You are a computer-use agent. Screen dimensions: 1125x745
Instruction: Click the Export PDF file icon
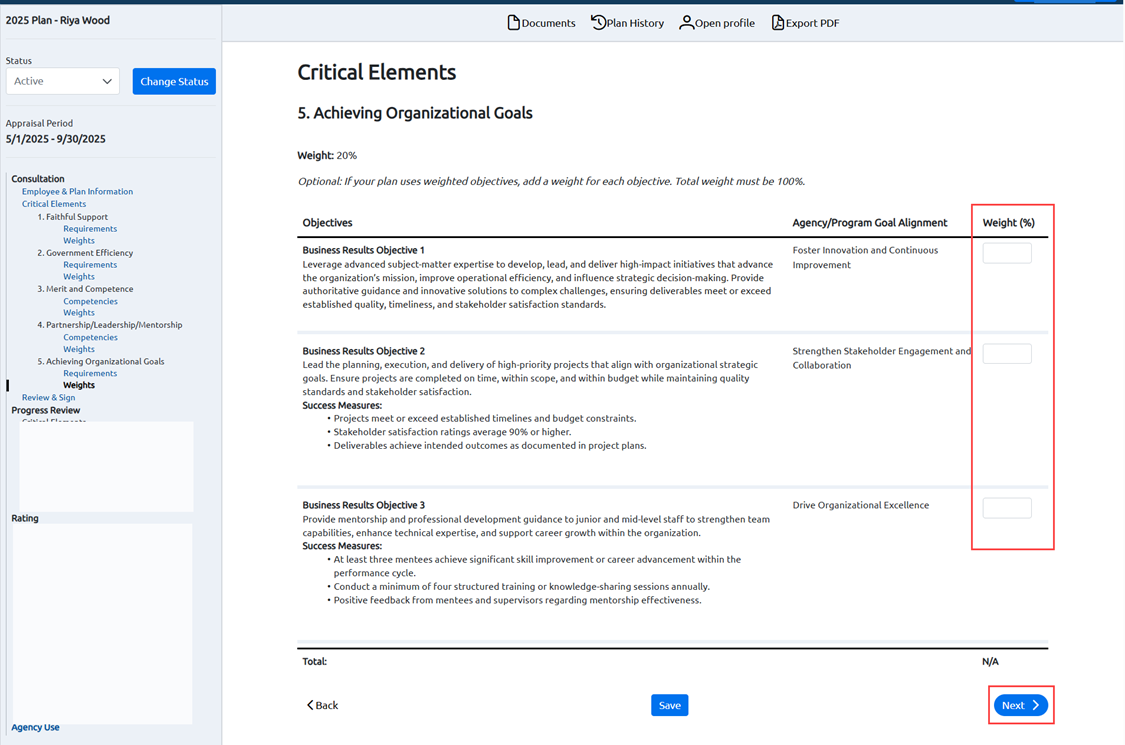click(777, 23)
